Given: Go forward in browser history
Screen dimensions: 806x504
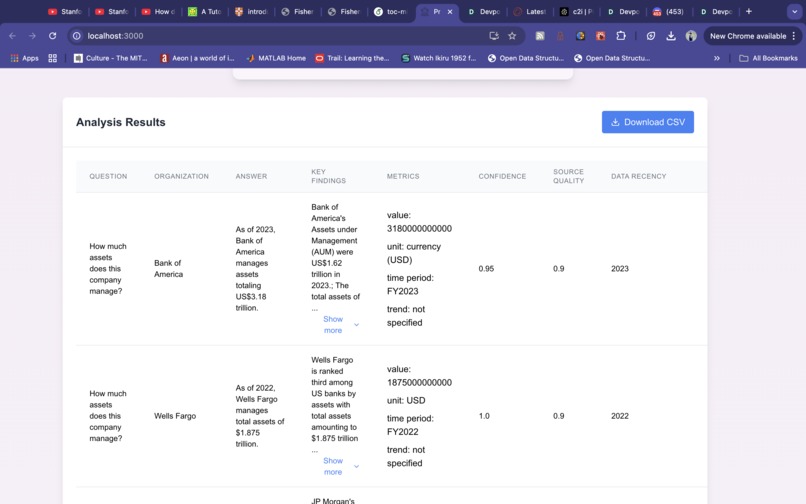Looking at the screenshot, I should (32, 36).
